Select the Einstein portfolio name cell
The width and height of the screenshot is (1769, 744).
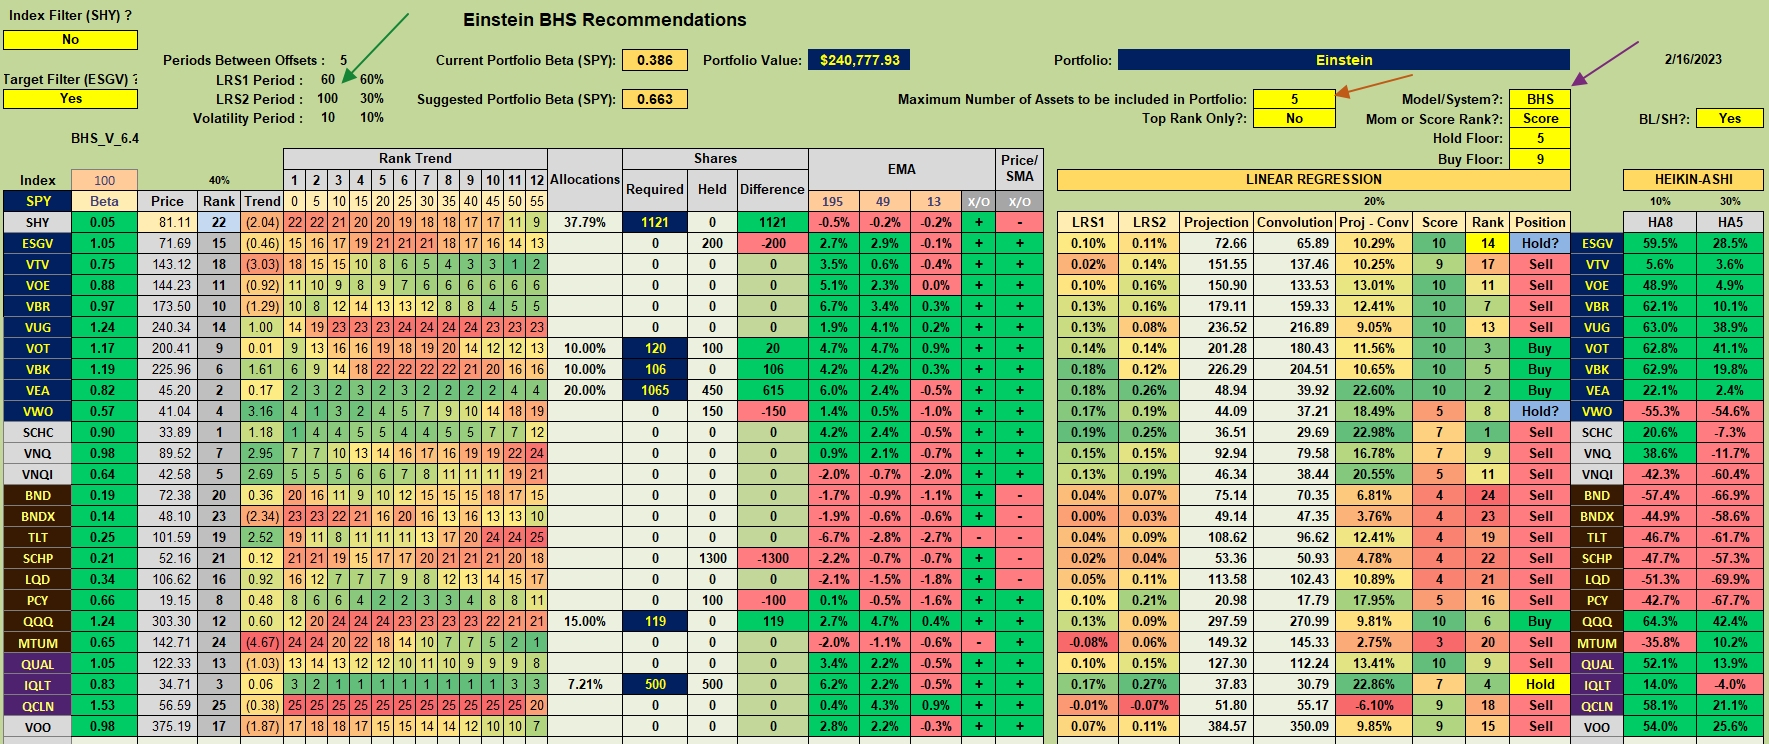pos(1343,60)
